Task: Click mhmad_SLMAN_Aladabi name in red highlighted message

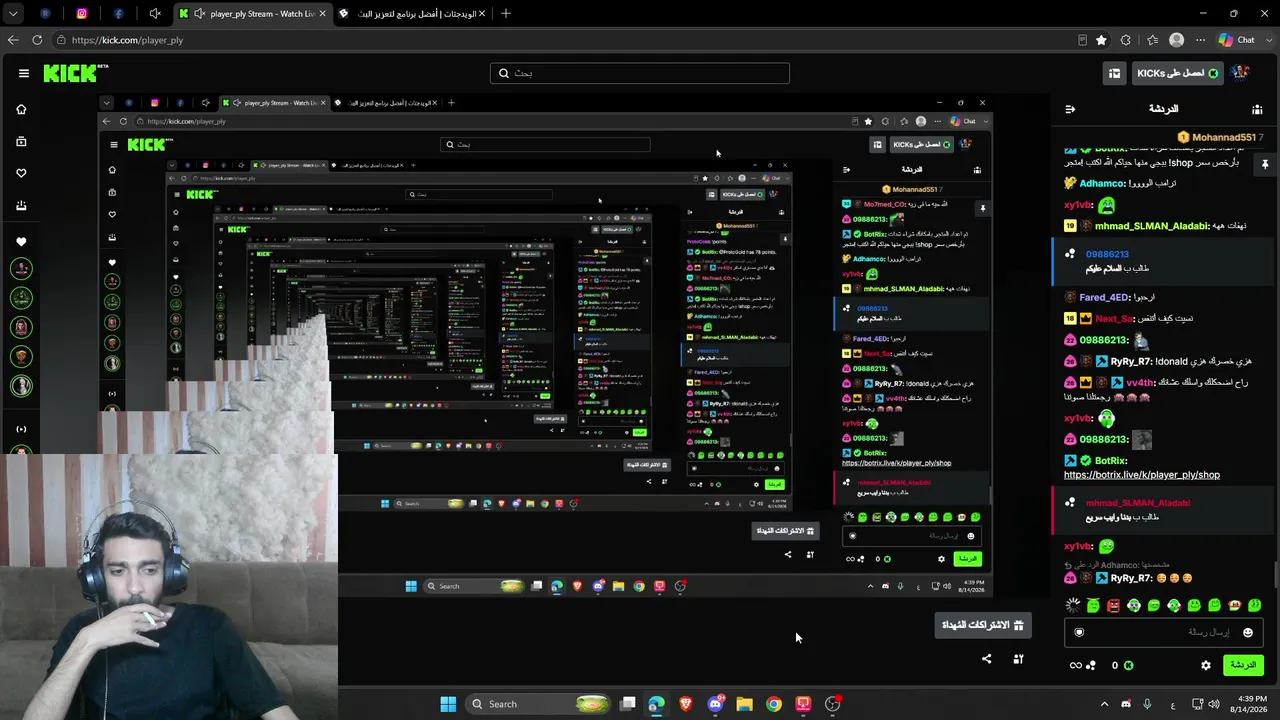Action: coord(1138,503)
